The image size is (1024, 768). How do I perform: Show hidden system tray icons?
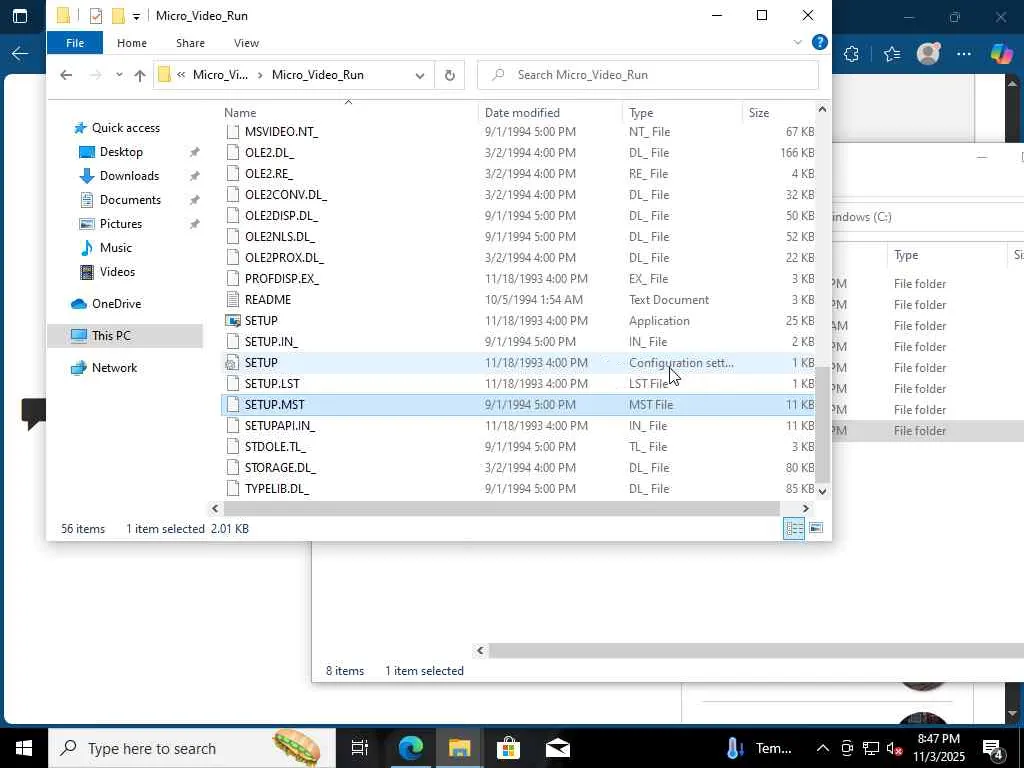823,748
